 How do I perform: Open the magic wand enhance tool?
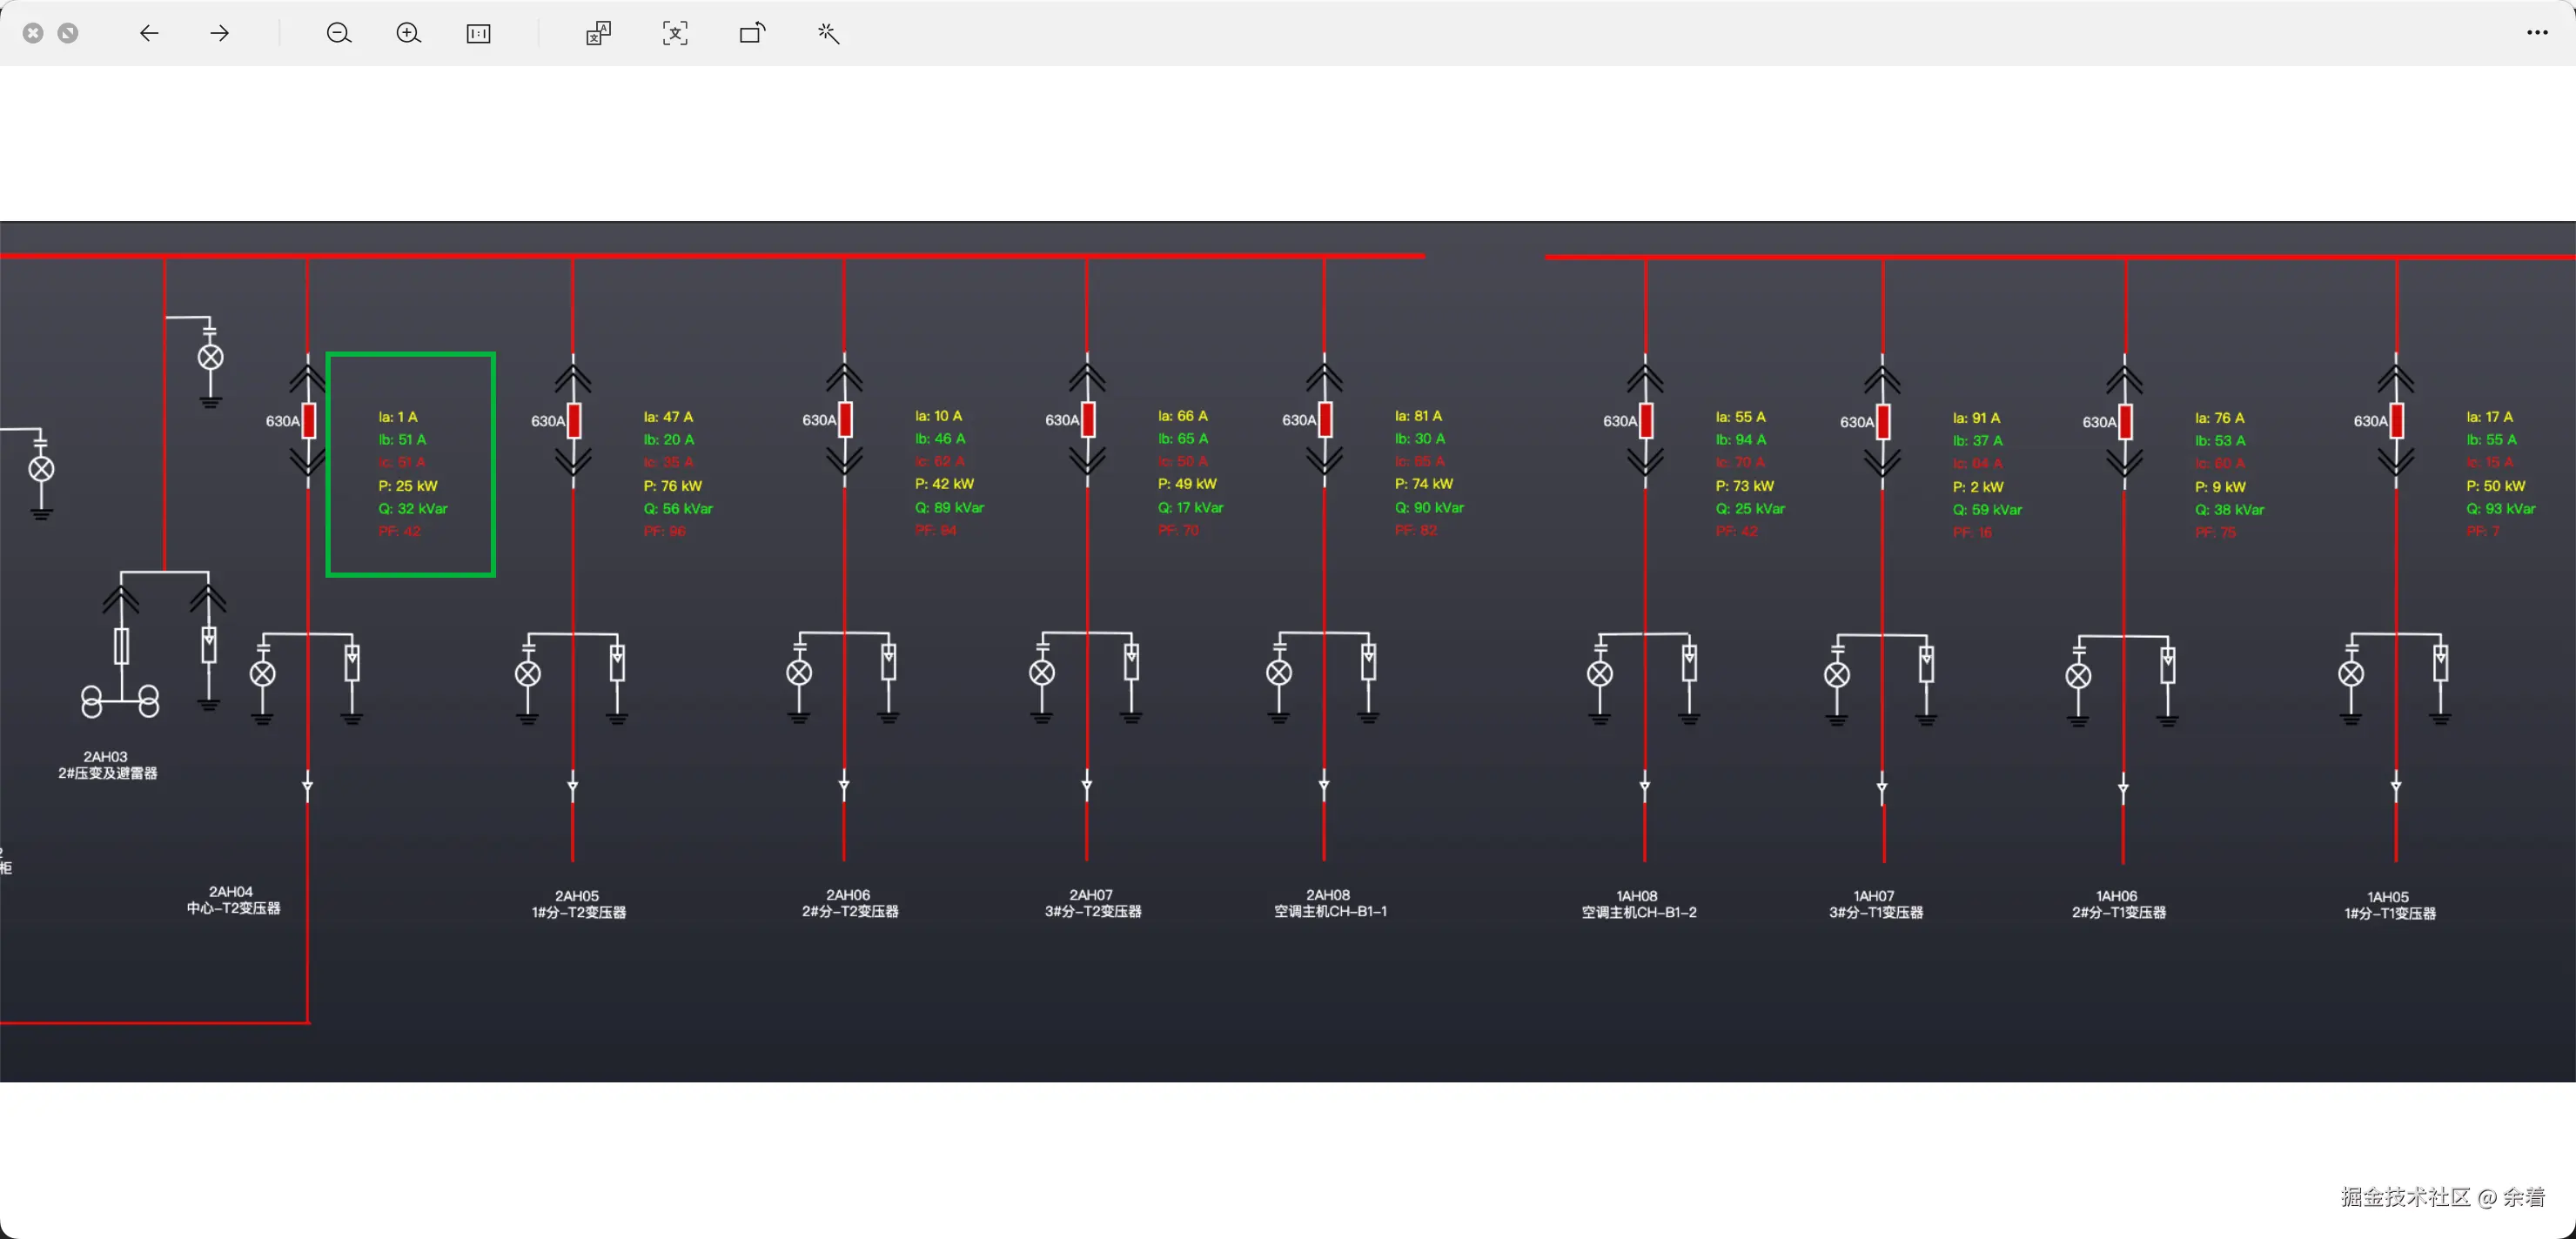tap(828, 33)
